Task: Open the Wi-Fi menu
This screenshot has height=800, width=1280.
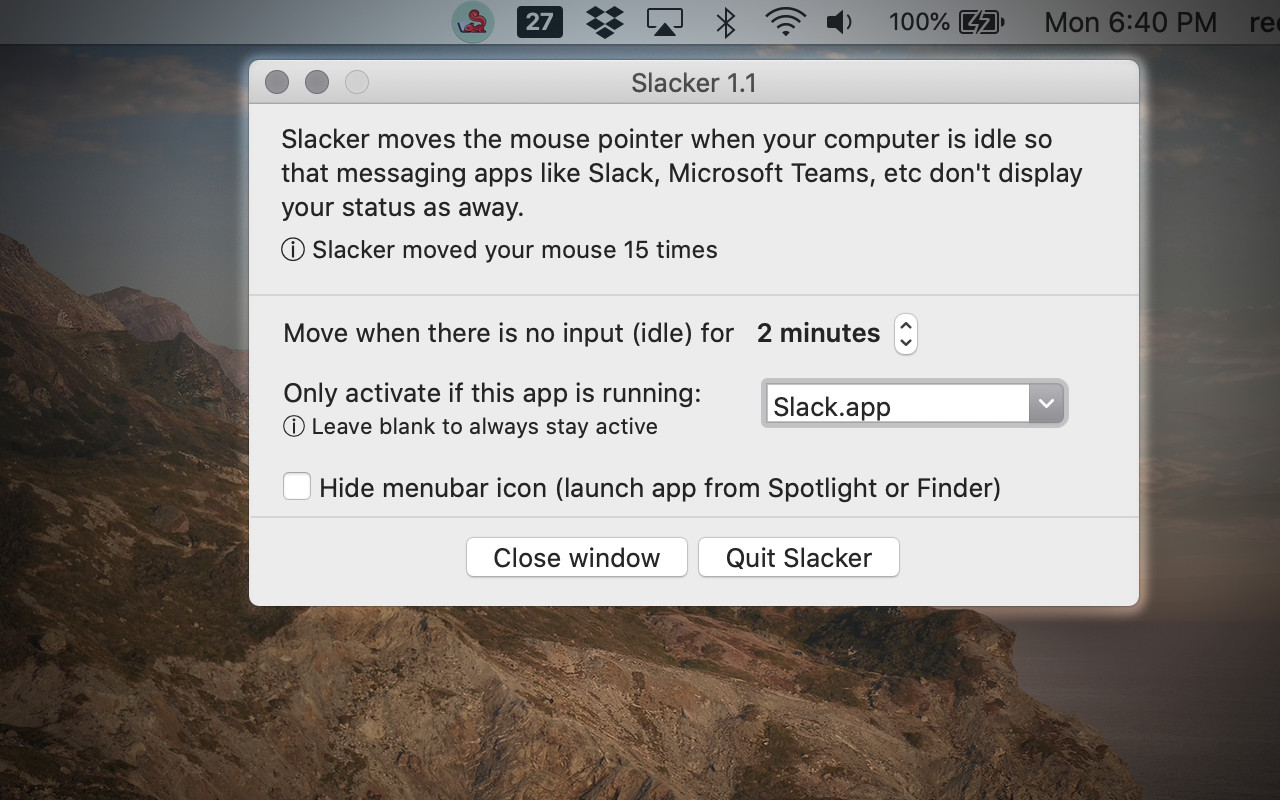Action: point(784,21)
